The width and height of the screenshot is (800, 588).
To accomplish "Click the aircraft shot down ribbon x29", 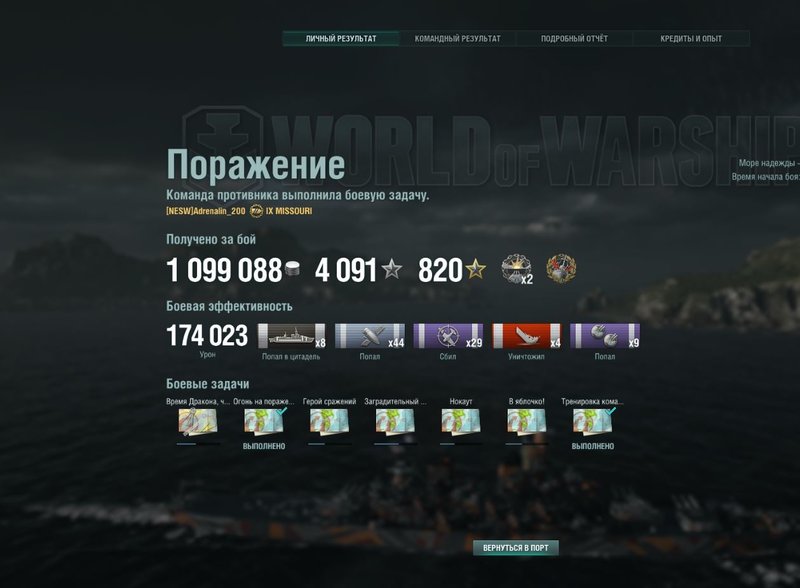I will (x=448, y=336).
